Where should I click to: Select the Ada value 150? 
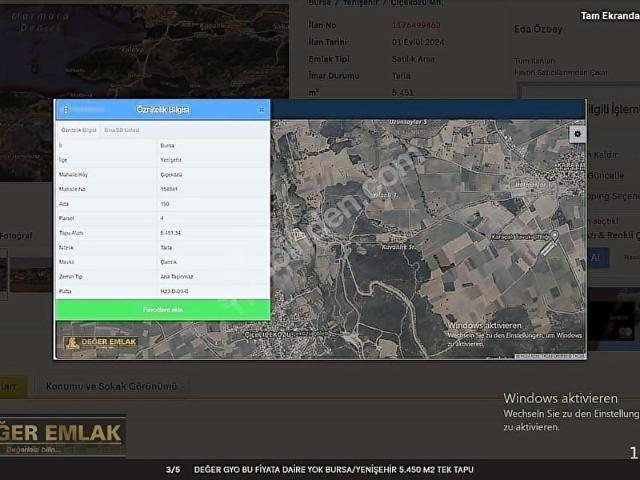pyautogui.click(x=165, y=204)
